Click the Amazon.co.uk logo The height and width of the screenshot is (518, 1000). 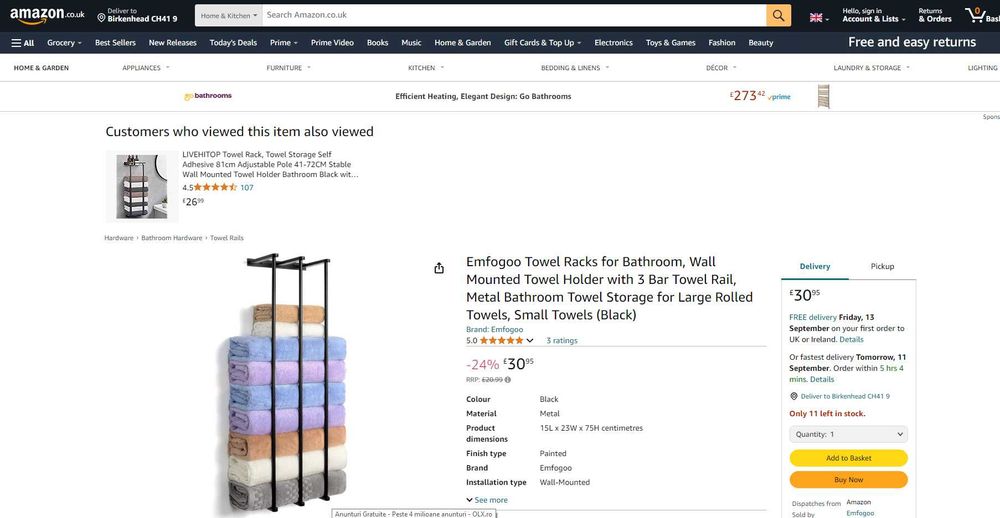click(x=47, y=16)
